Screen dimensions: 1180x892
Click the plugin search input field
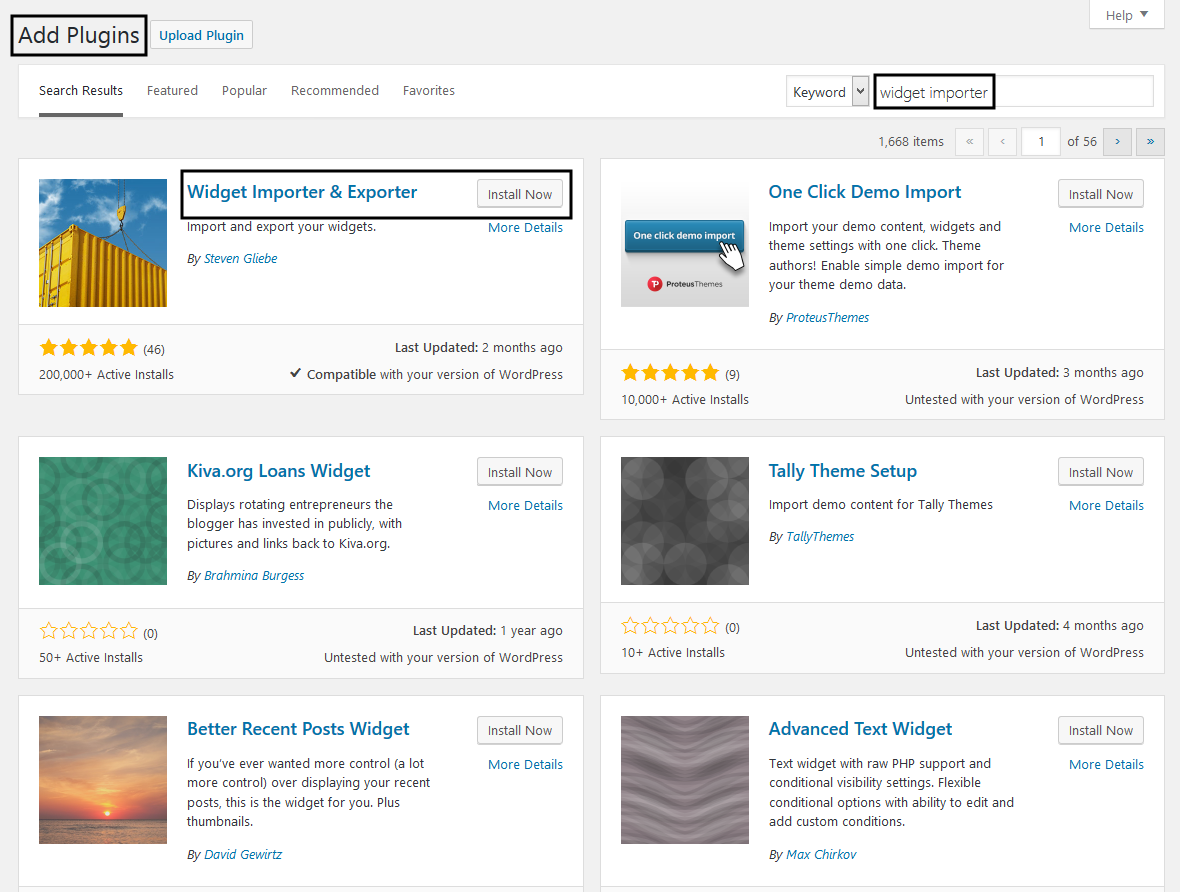pos(1012,92)
